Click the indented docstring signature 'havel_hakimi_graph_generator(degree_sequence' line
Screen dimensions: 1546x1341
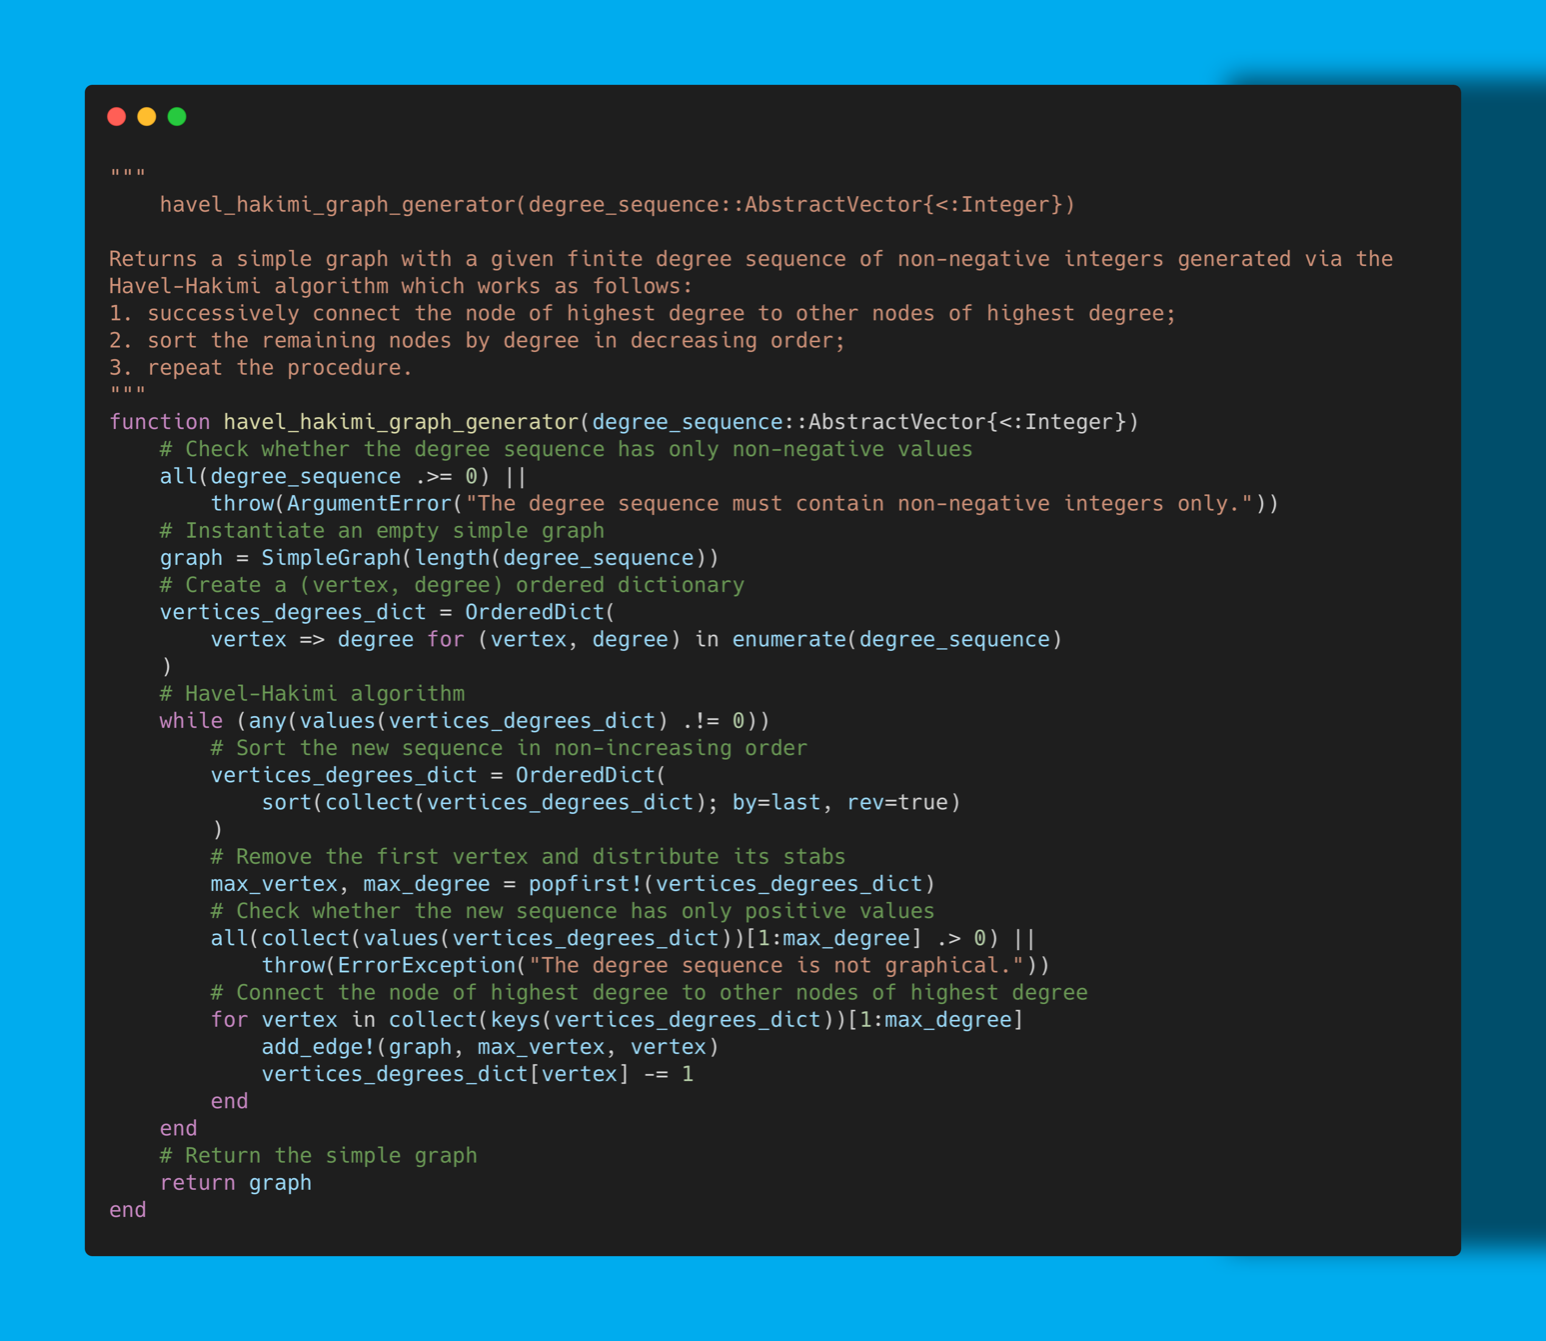618,205
